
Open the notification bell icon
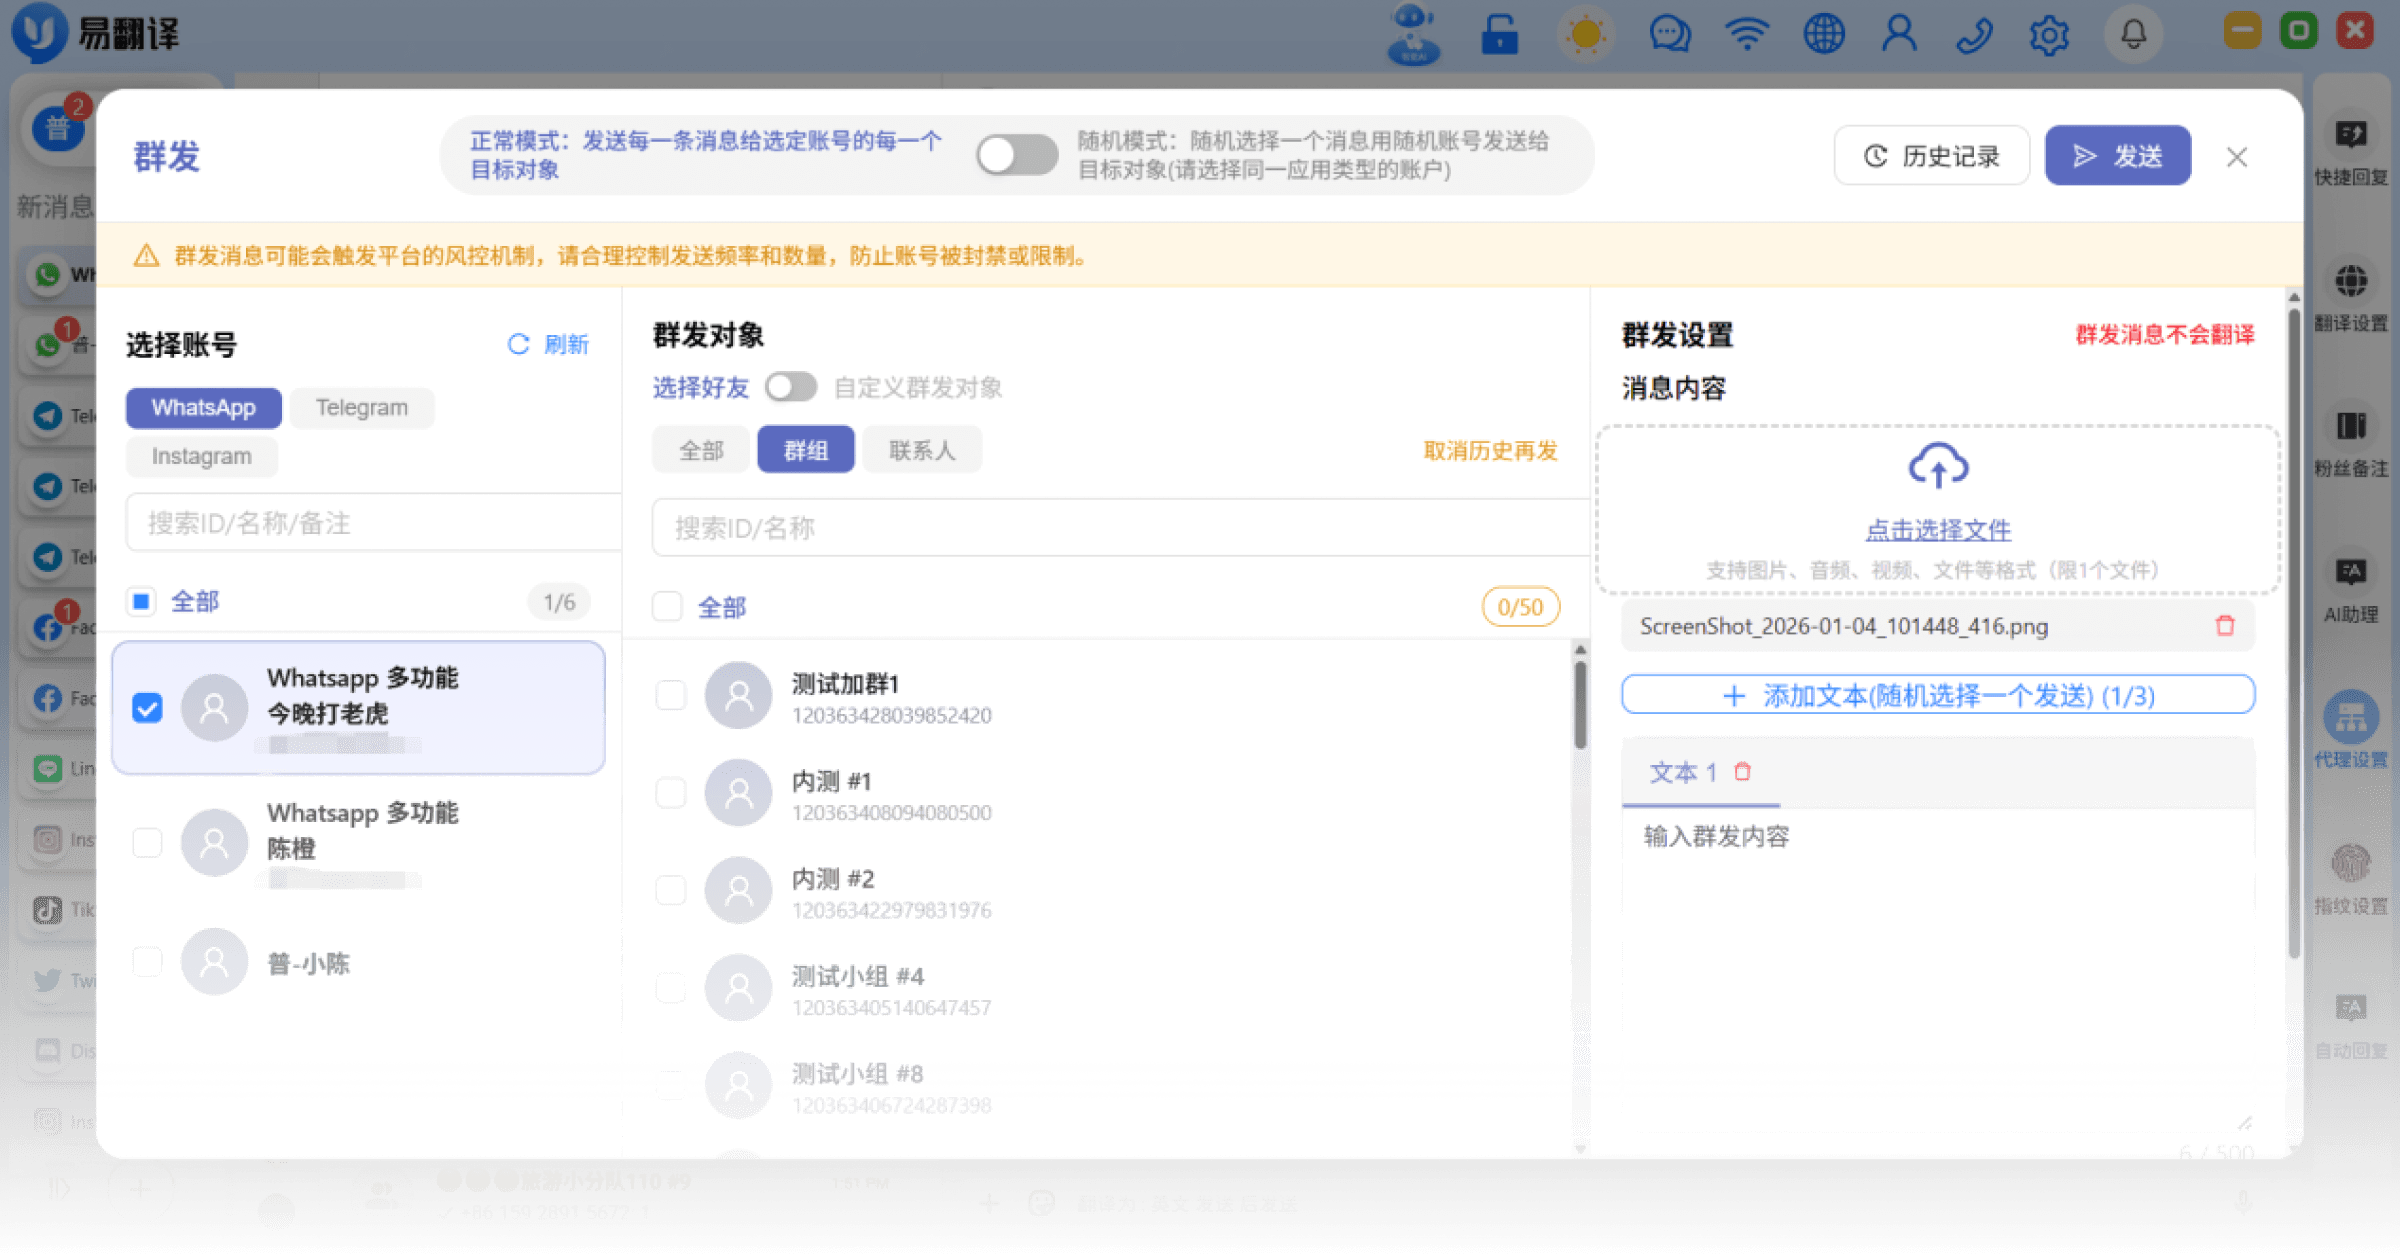pyautogui.click(x=2134, y=35)
